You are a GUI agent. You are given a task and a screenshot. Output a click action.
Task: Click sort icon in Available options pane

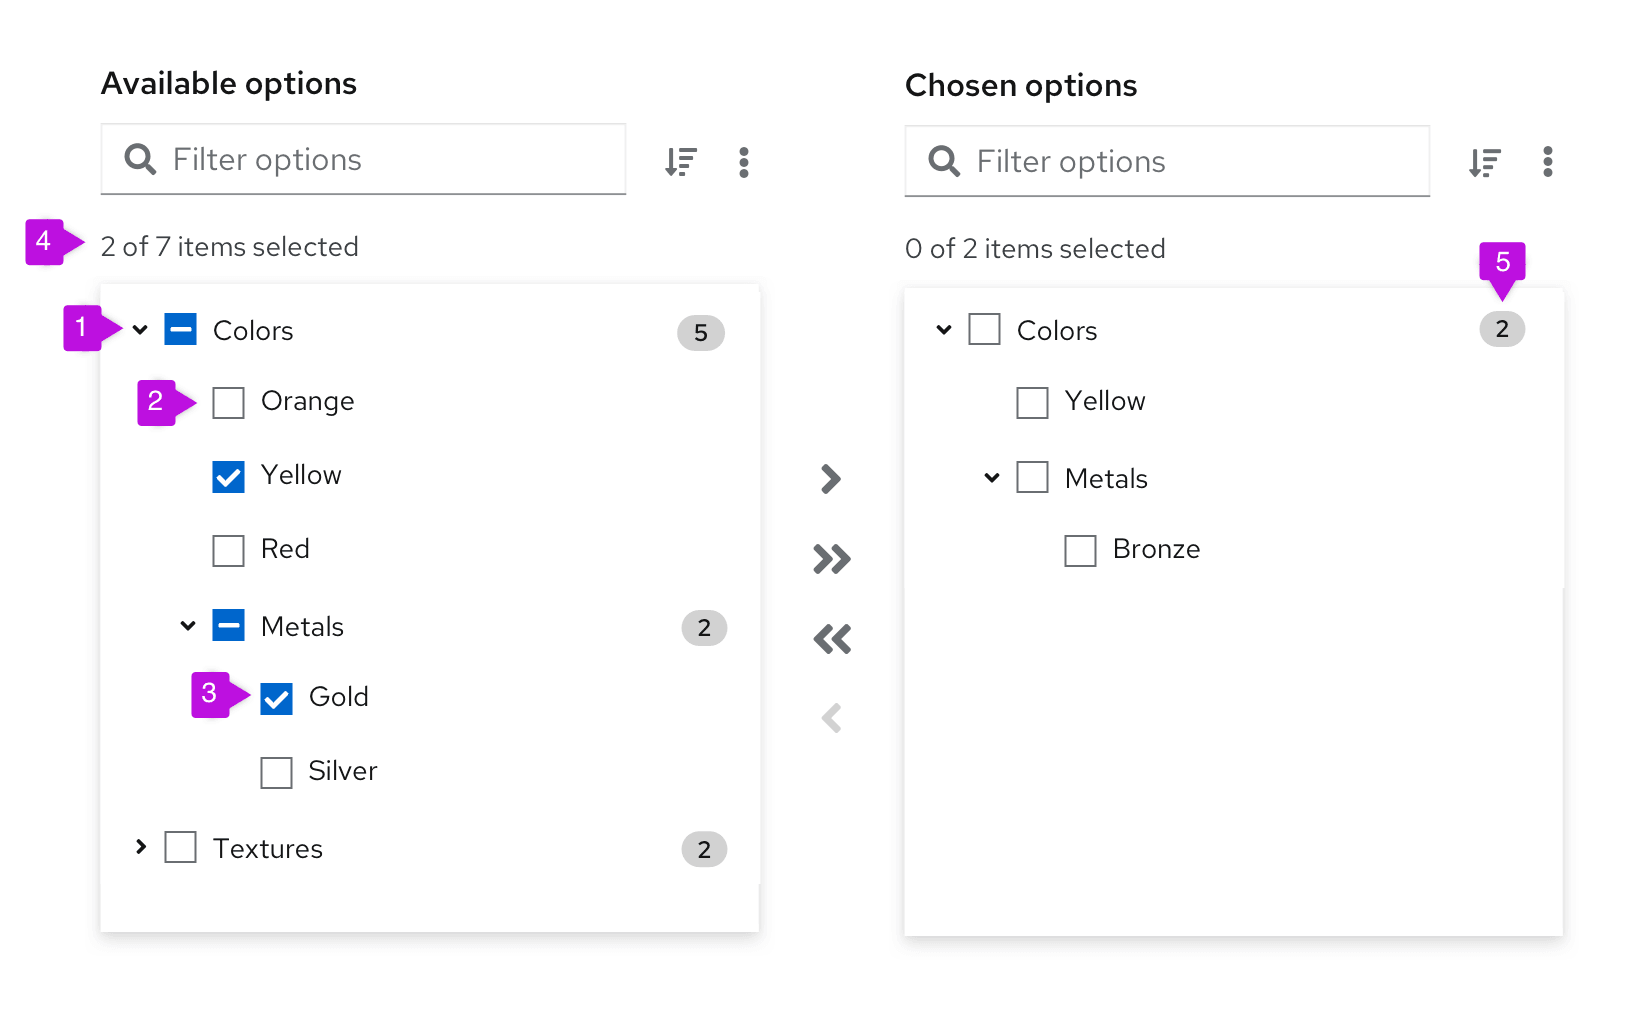click(681, 161)
